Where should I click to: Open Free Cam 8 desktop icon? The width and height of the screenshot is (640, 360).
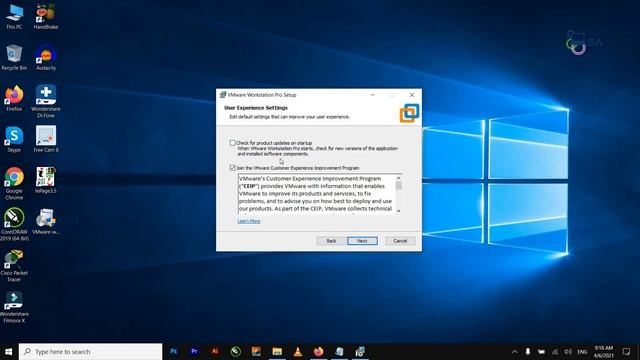pos(46,139)
